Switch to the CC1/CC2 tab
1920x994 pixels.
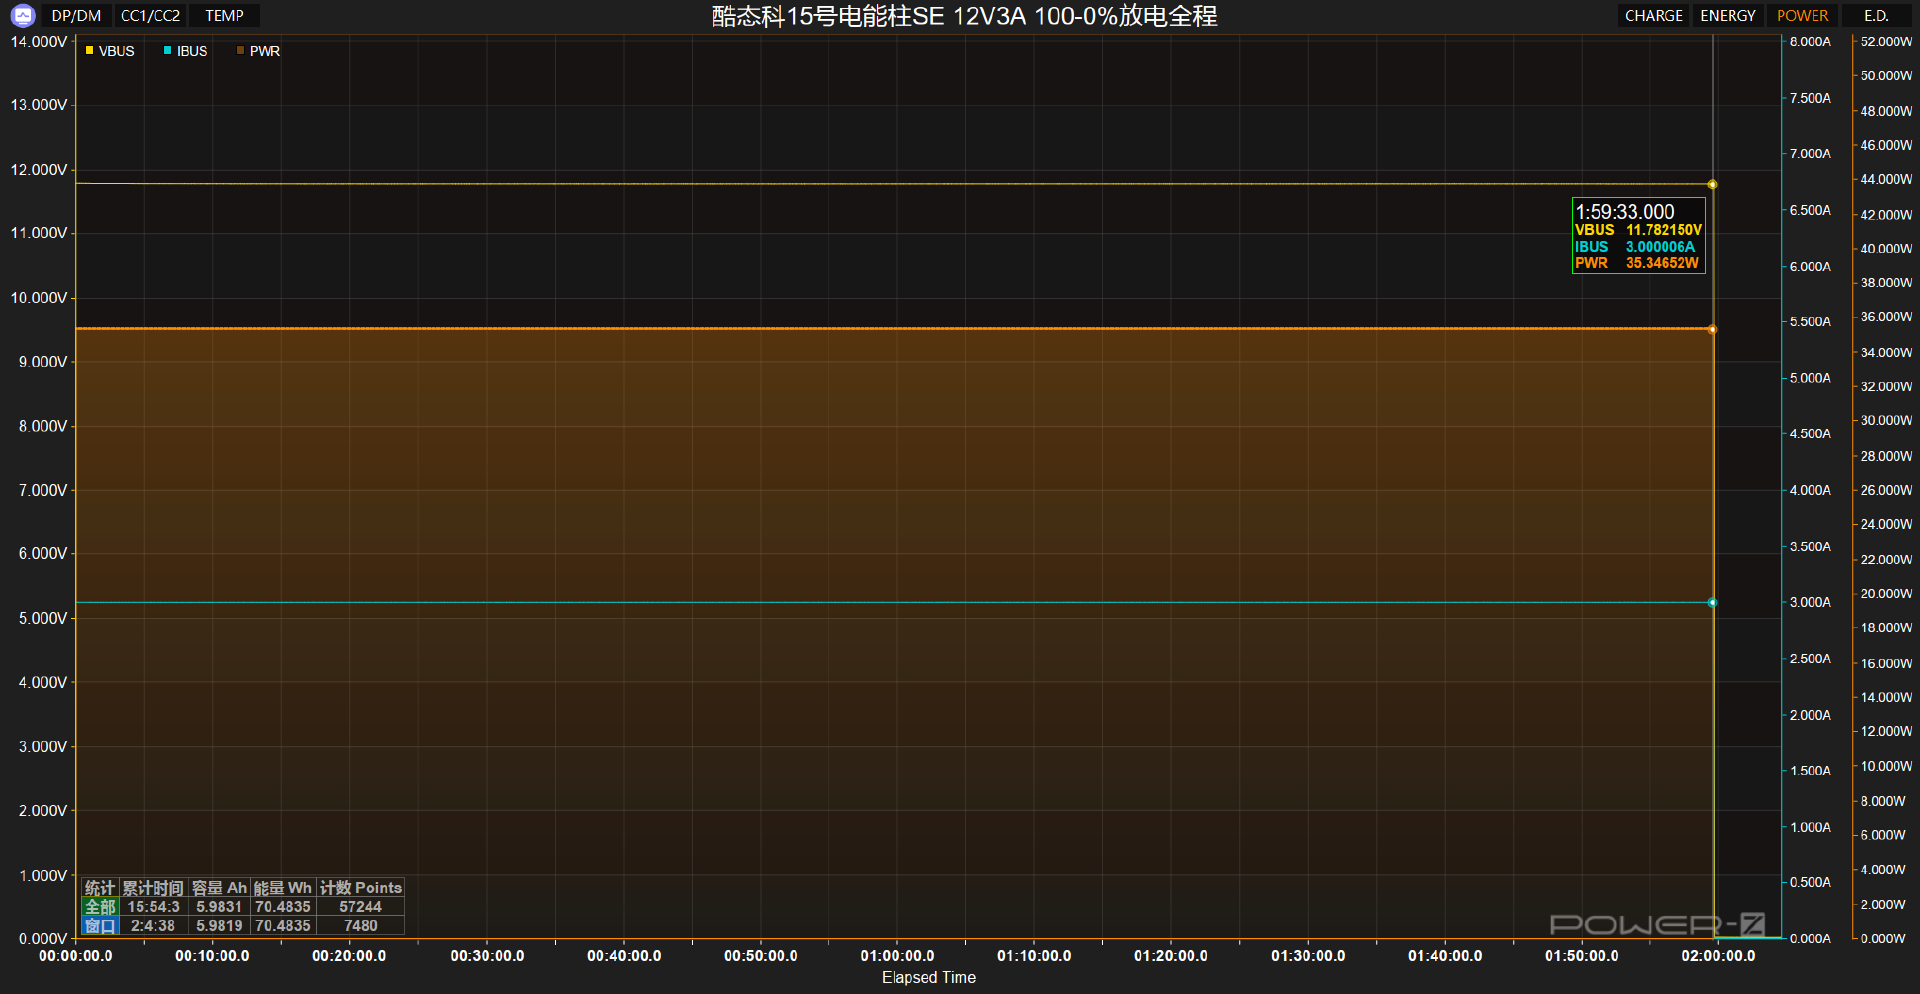pyautogui.click(x=151, y=16)
